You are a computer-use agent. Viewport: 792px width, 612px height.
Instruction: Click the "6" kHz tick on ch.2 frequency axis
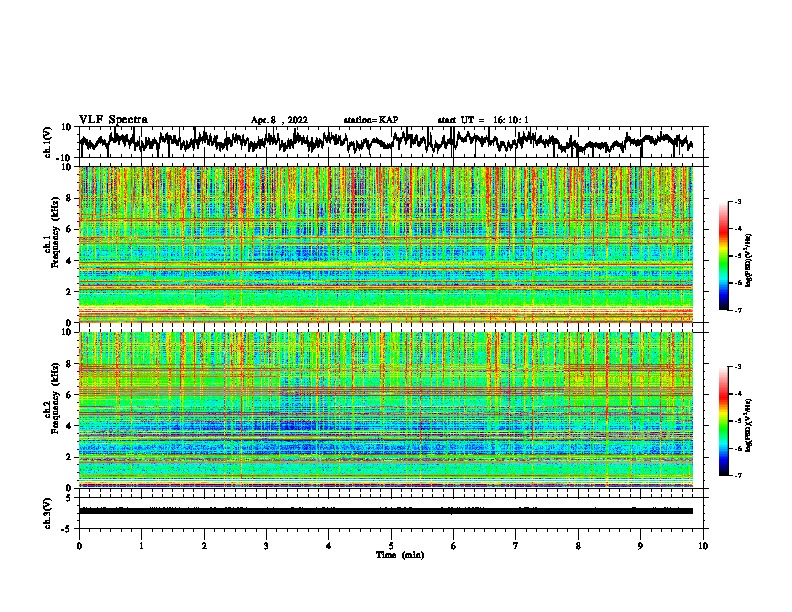pos(70,395)
